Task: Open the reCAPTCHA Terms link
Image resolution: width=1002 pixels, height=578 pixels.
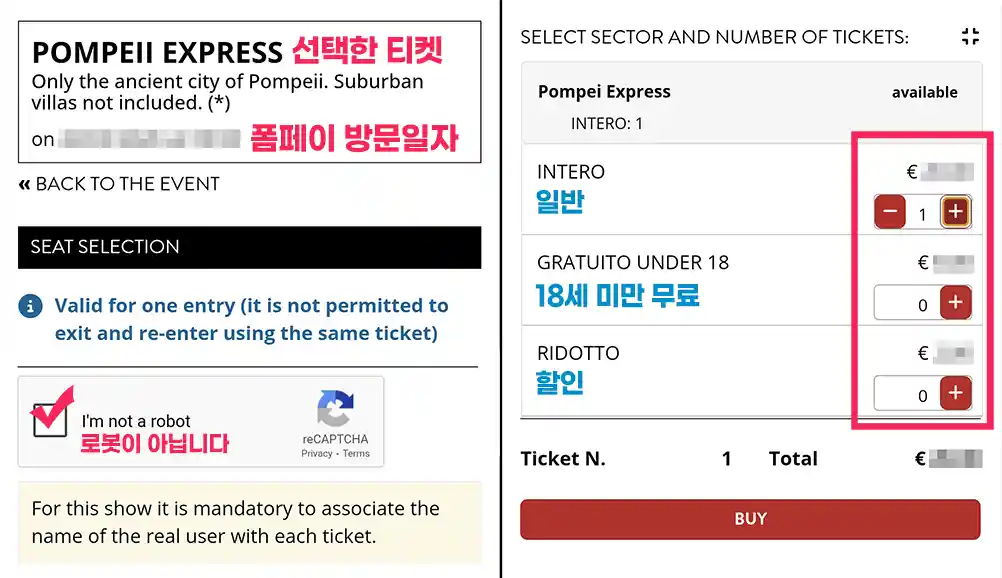Action: (356, 453)
